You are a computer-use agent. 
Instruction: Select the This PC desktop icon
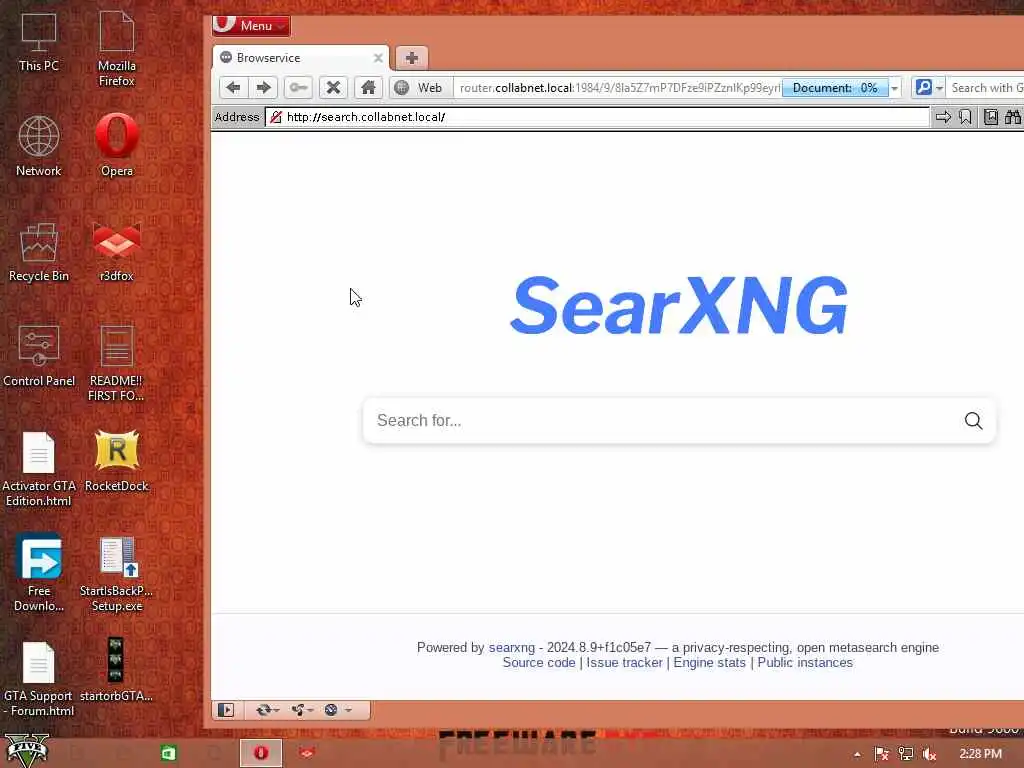point(39,42)
